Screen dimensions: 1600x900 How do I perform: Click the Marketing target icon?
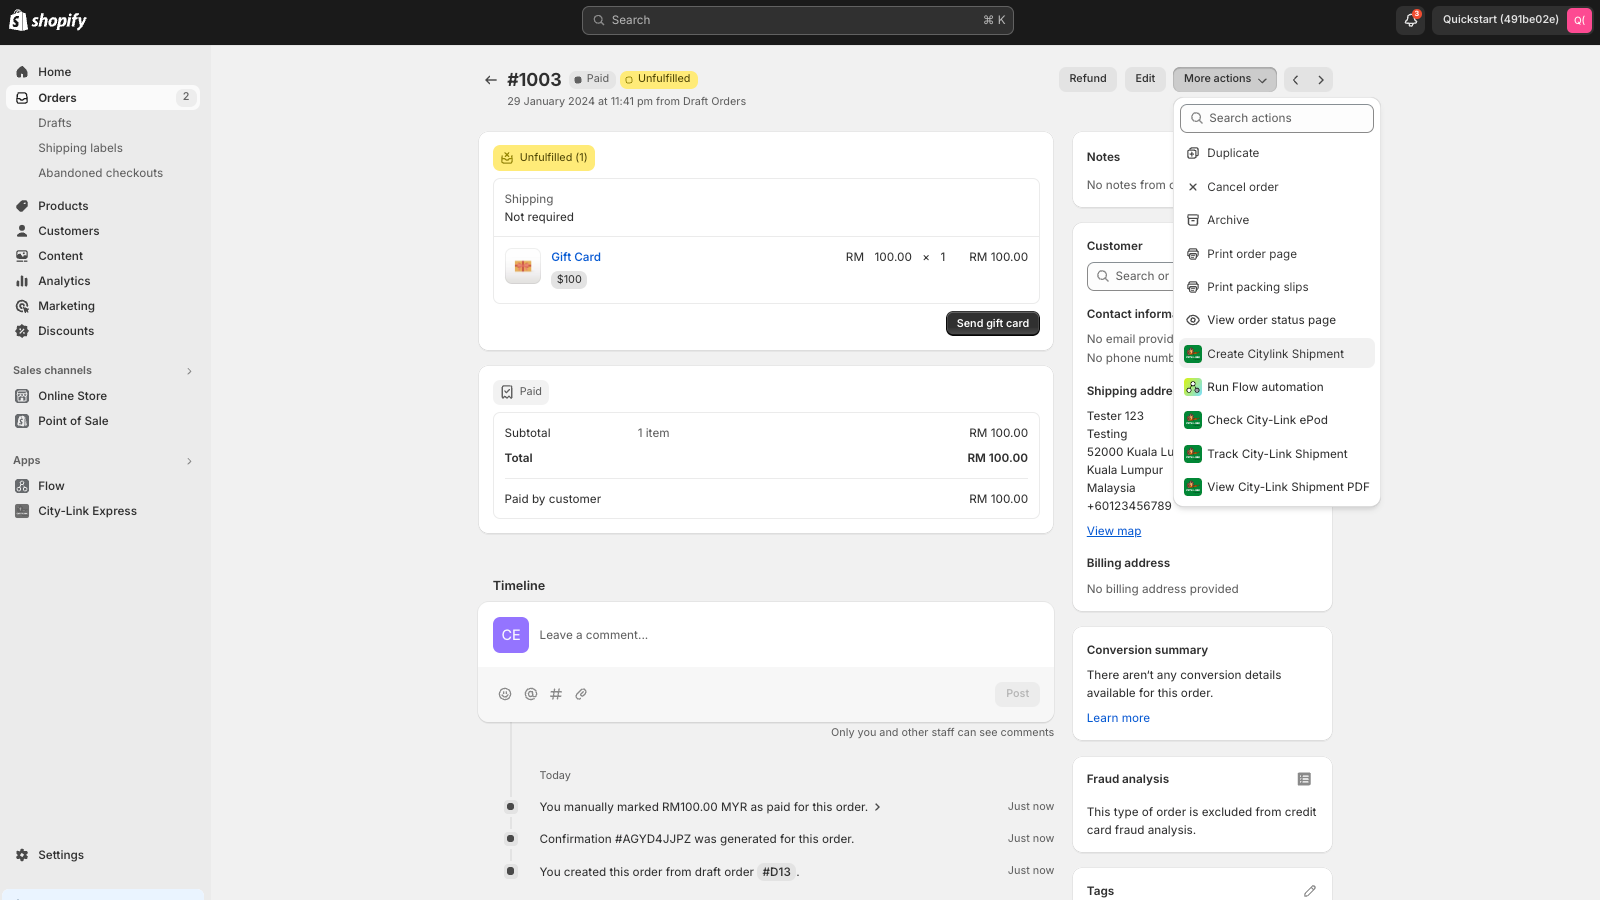pos(22,306)
